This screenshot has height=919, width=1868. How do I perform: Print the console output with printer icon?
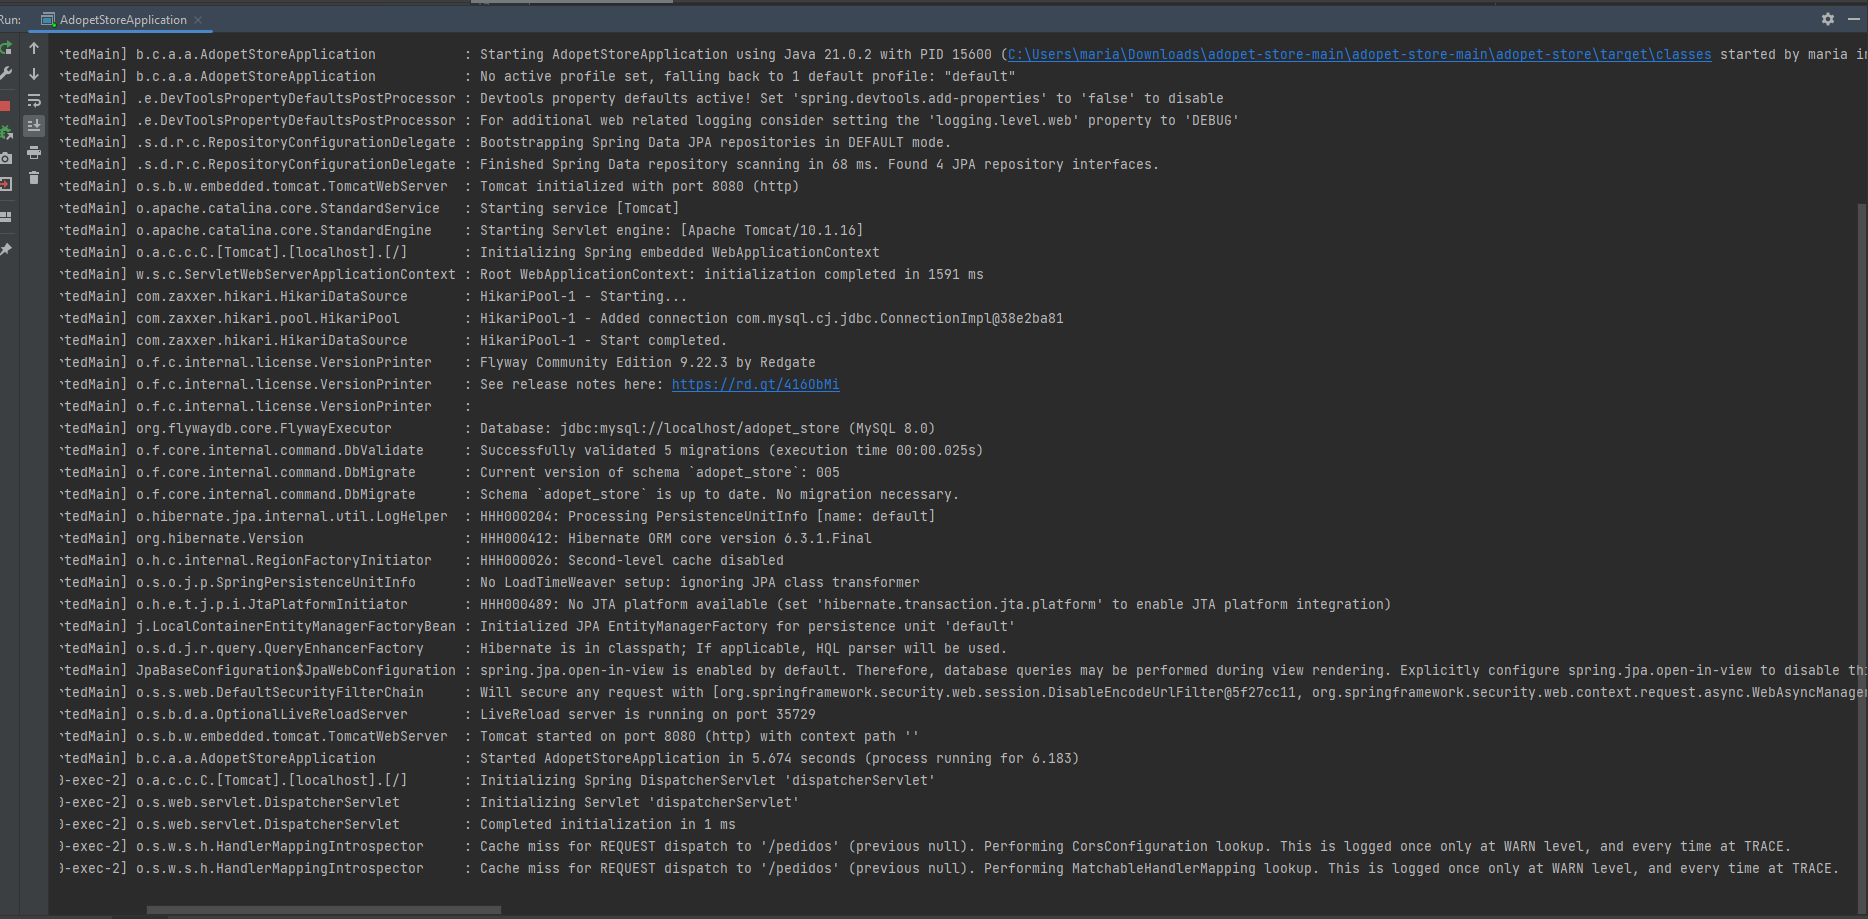tap(34, 152)
